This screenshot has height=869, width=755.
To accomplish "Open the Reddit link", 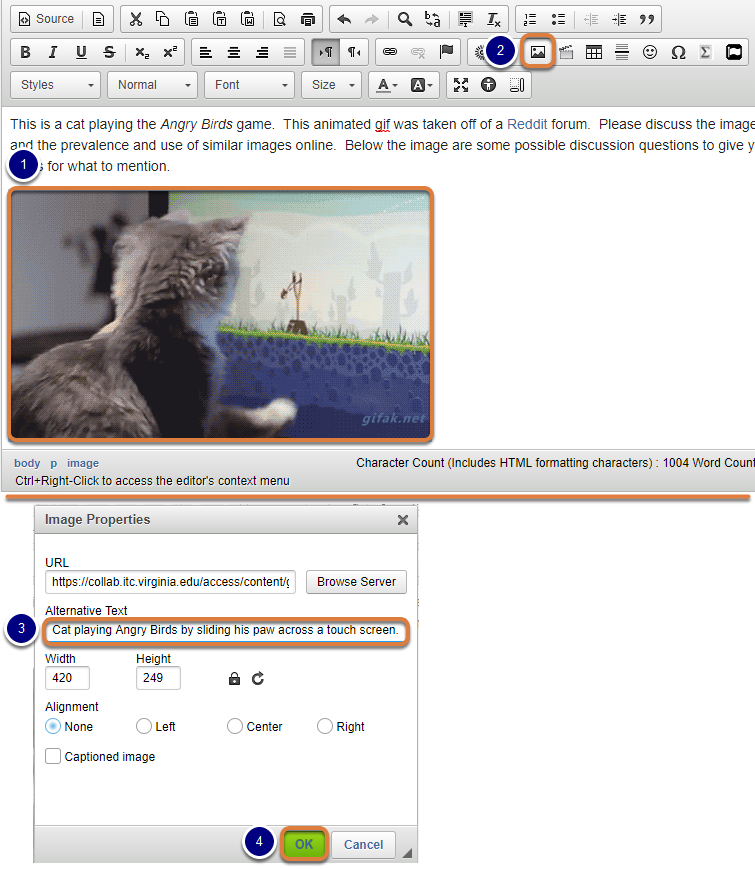I will pyautogui.click(x=527, y=124).
